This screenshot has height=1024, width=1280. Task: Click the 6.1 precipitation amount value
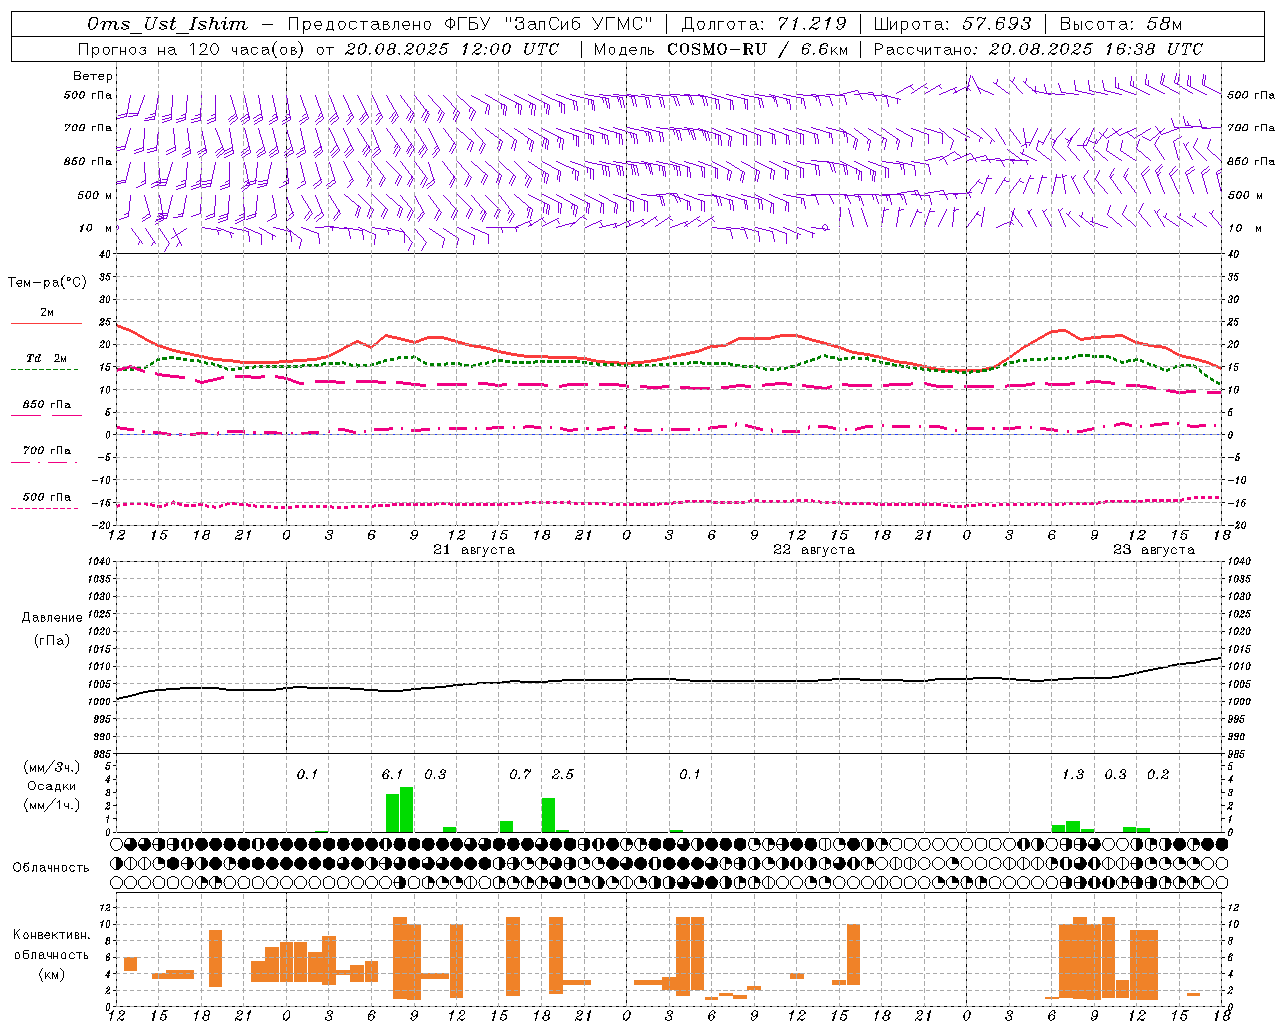(393, 774)
